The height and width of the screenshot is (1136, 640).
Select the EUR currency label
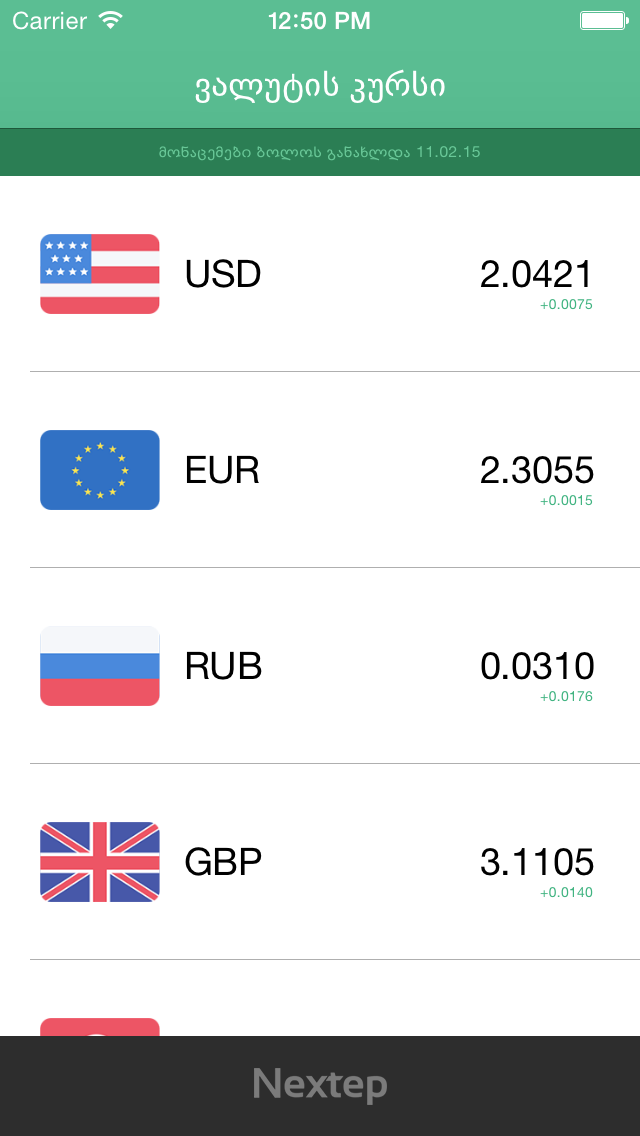222,470
